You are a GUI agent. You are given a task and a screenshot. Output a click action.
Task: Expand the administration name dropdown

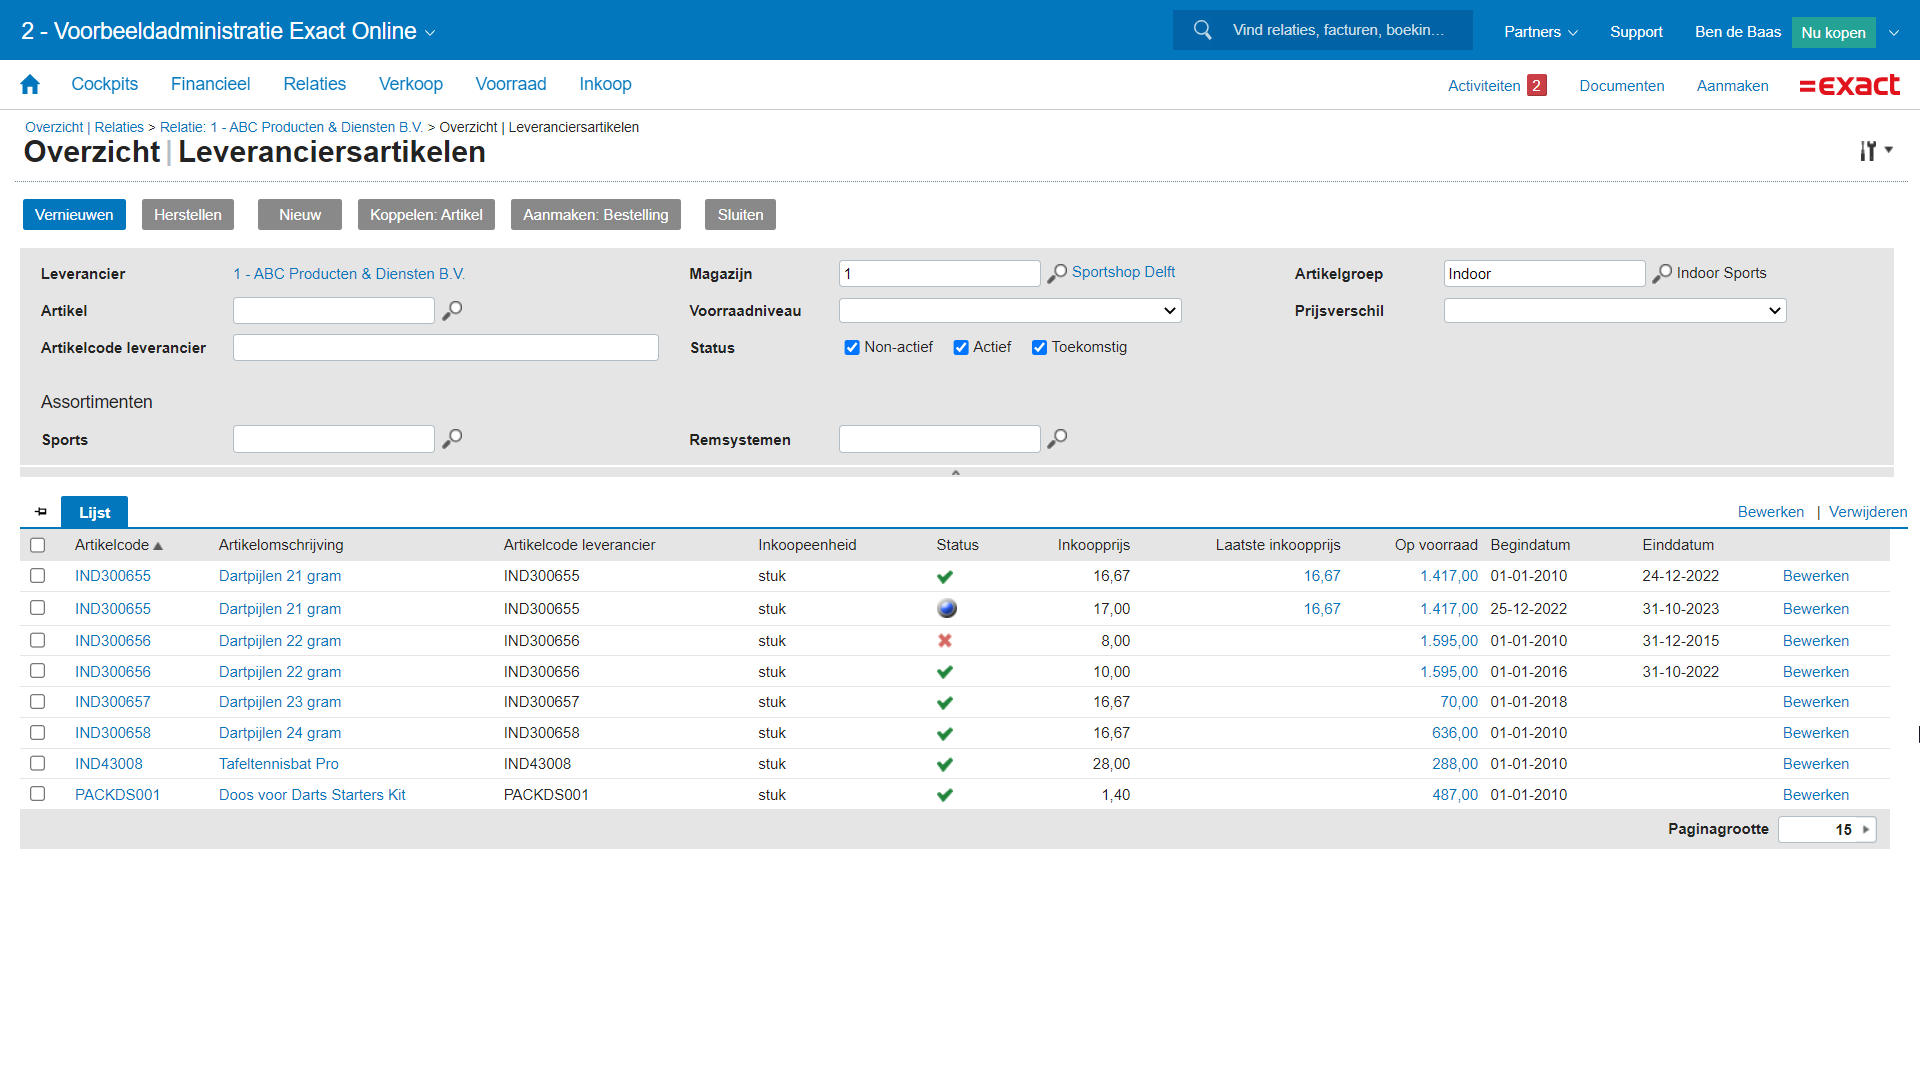(x=430, y=33)
